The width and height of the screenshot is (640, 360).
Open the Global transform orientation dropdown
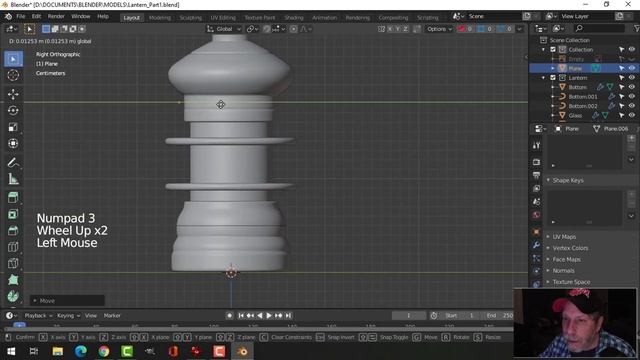tap(224, 29)
